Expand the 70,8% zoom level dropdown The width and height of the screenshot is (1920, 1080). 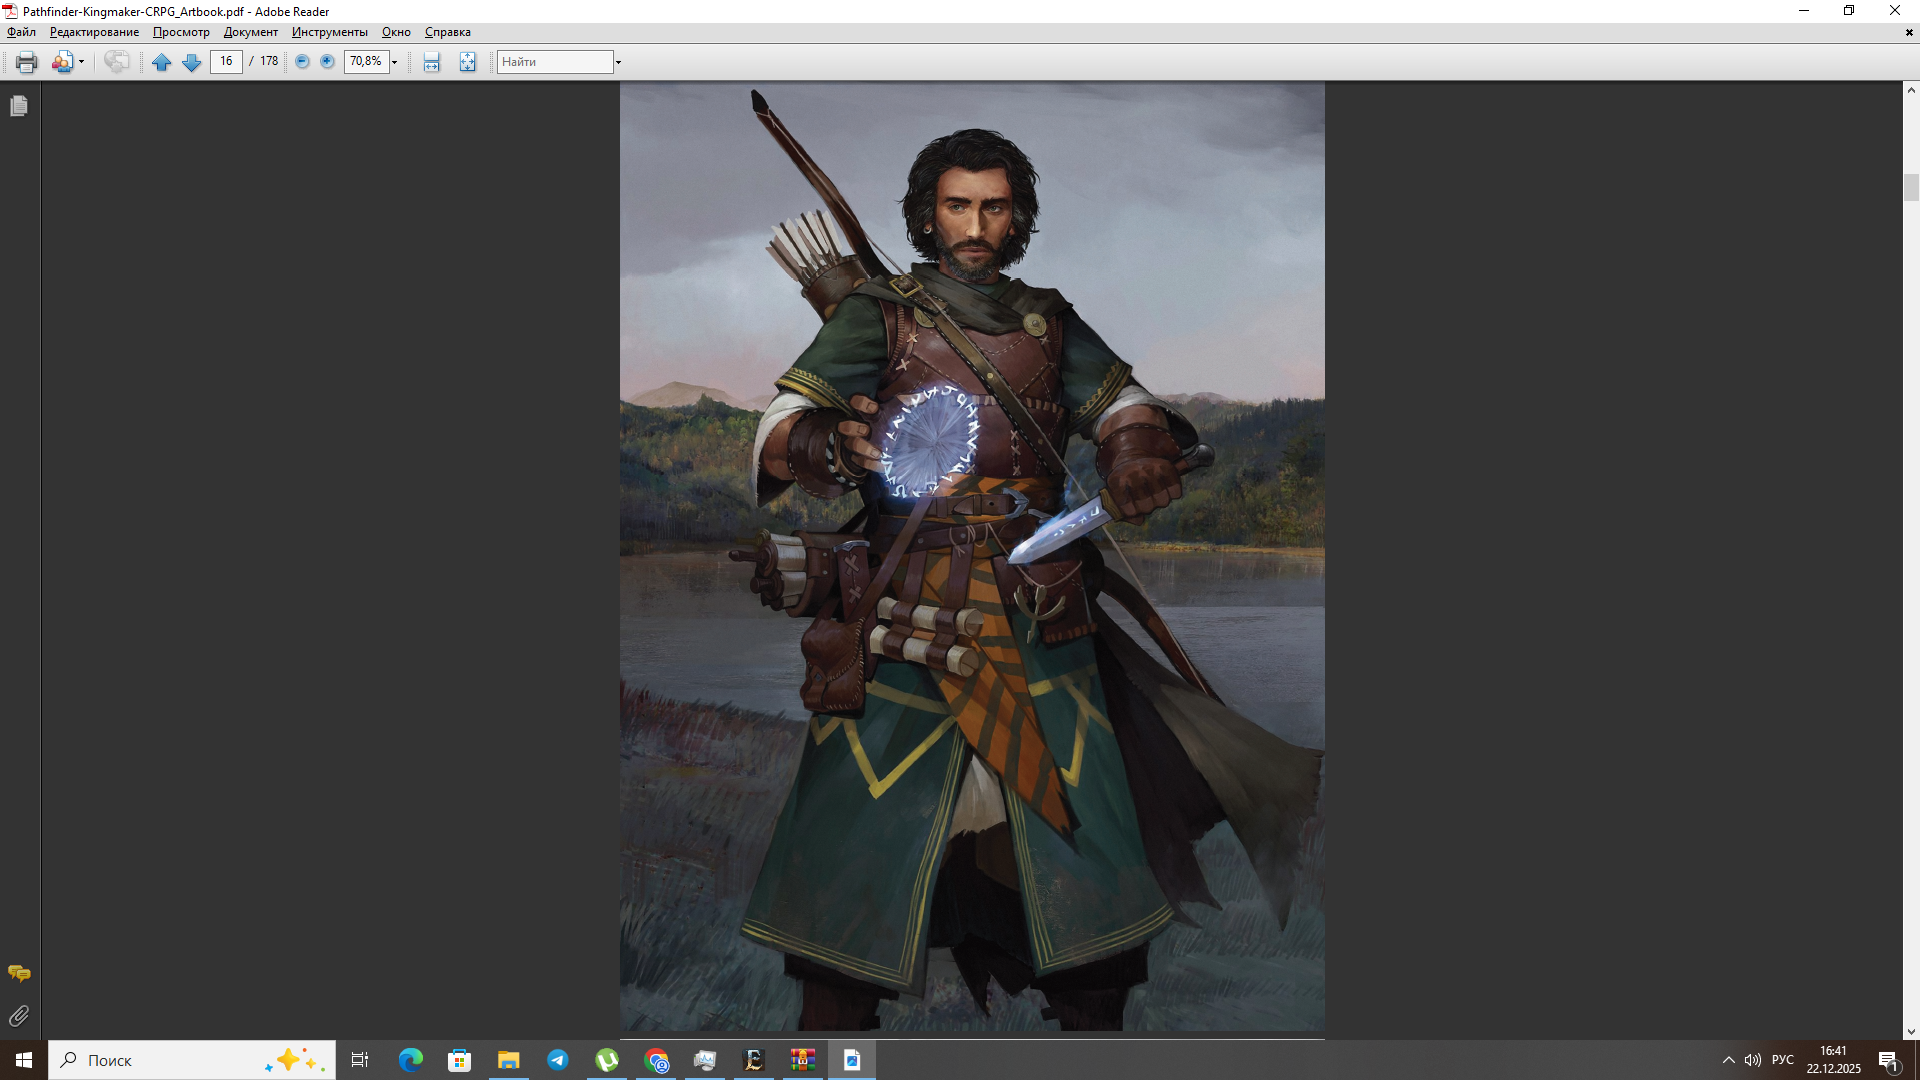pos(395,62)
